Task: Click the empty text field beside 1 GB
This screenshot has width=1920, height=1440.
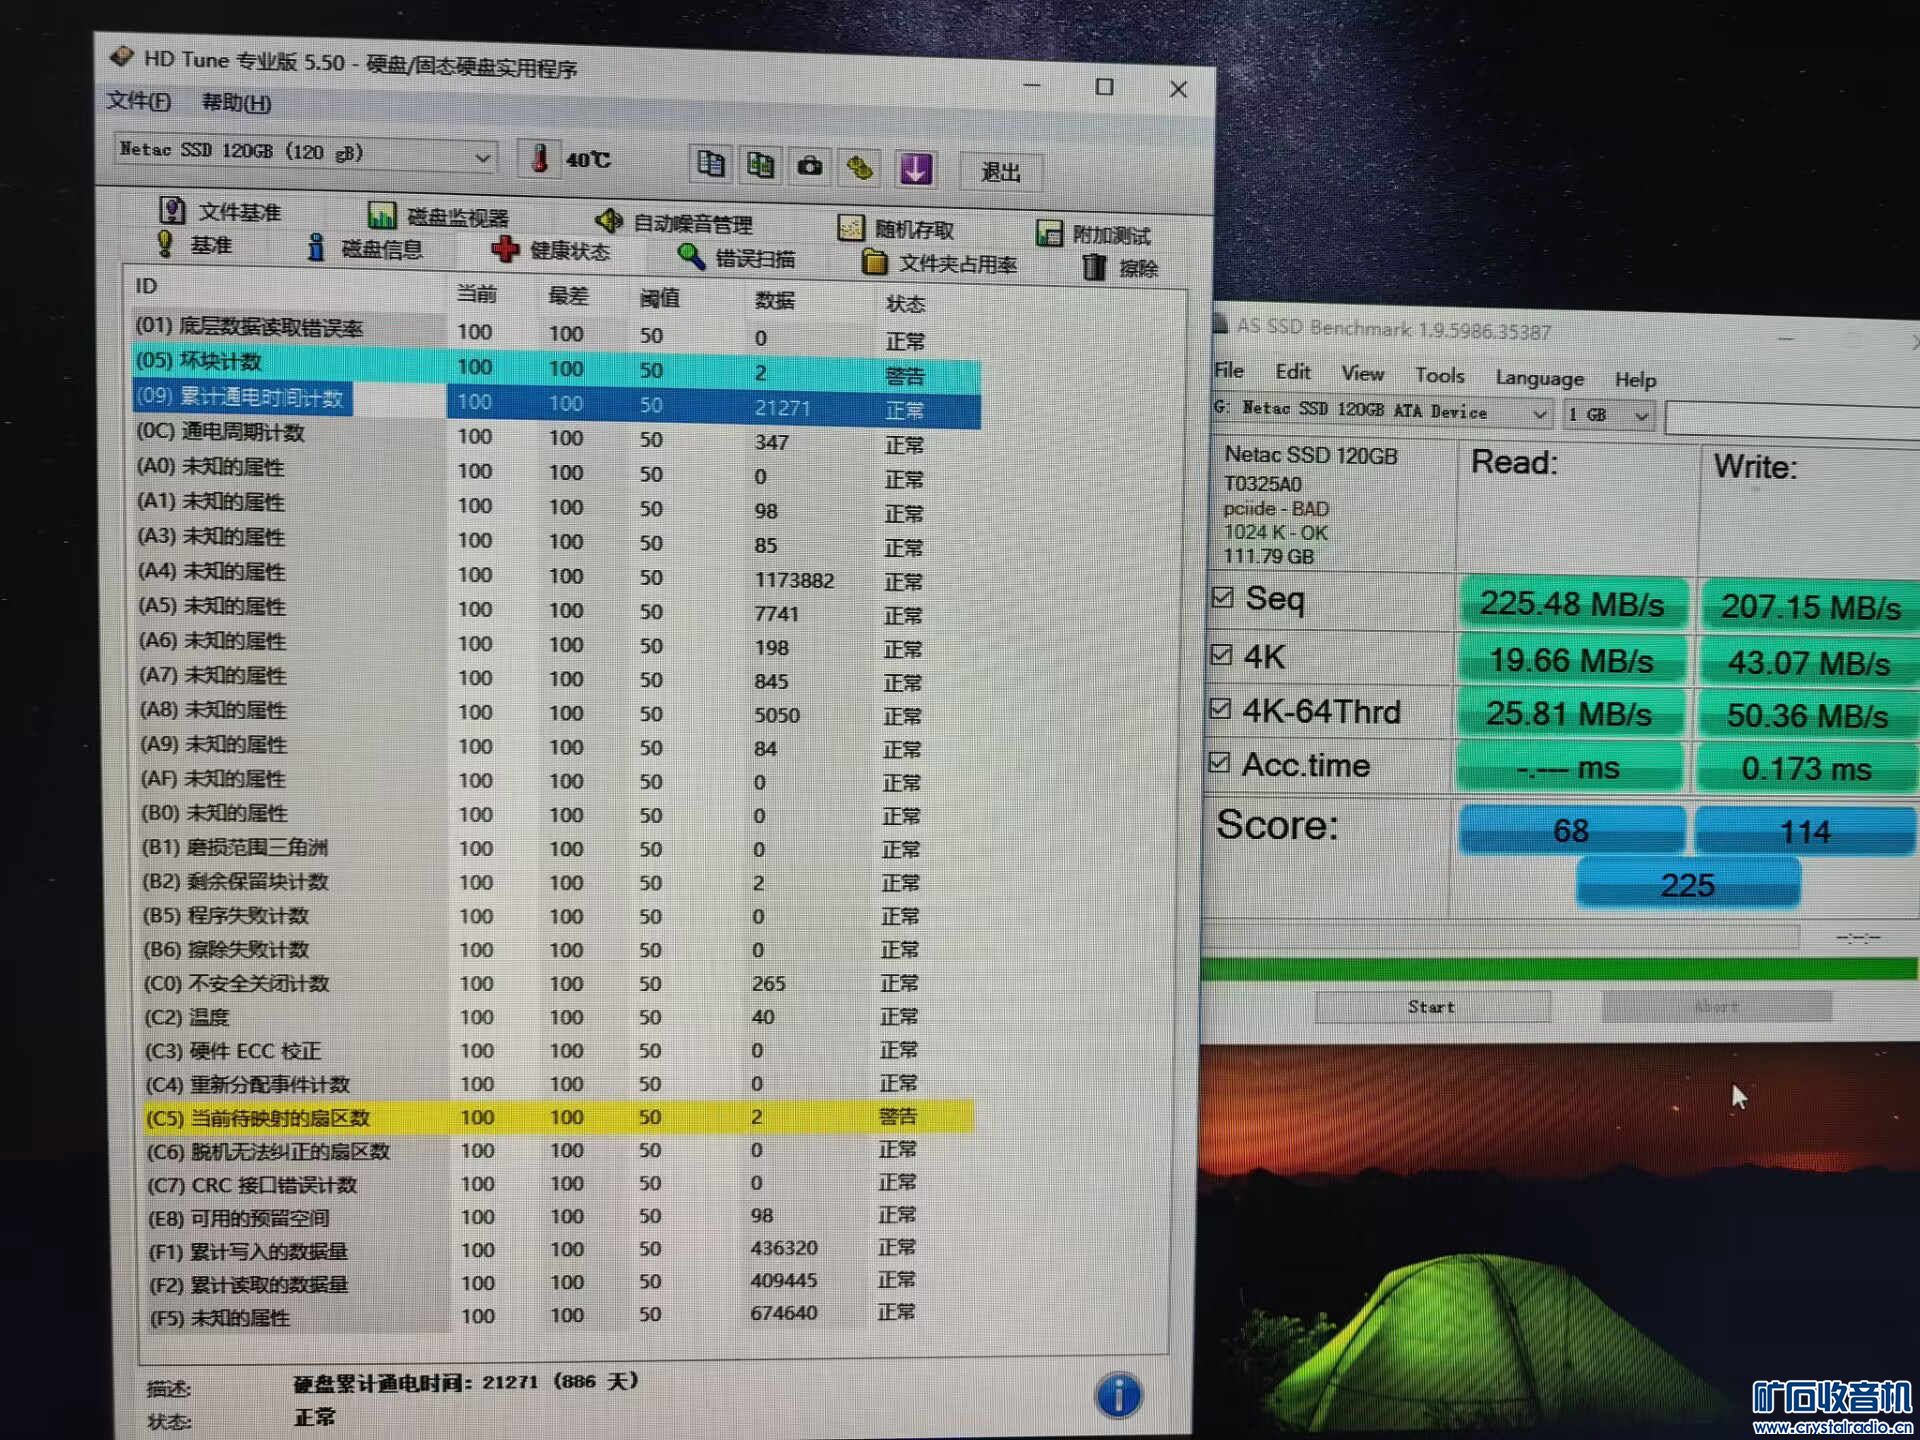Action: 1792,418
